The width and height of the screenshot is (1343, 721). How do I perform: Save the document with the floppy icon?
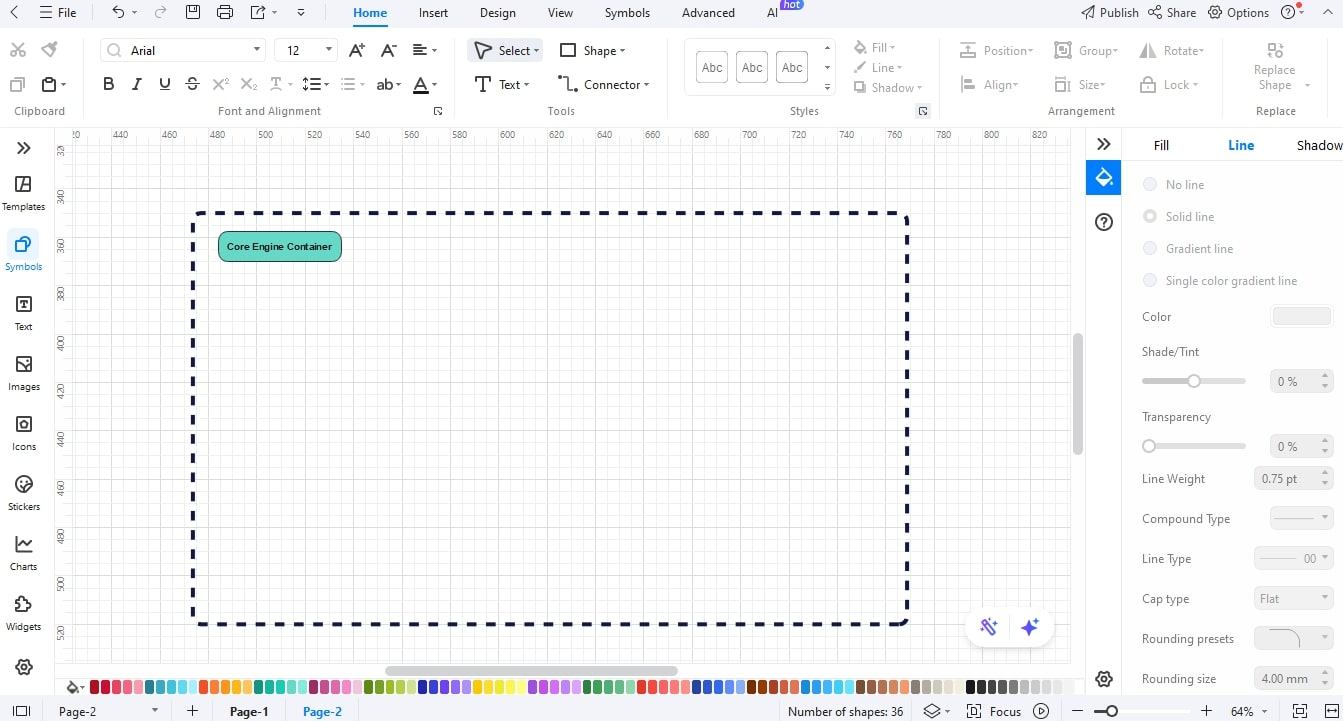point(193,13)
